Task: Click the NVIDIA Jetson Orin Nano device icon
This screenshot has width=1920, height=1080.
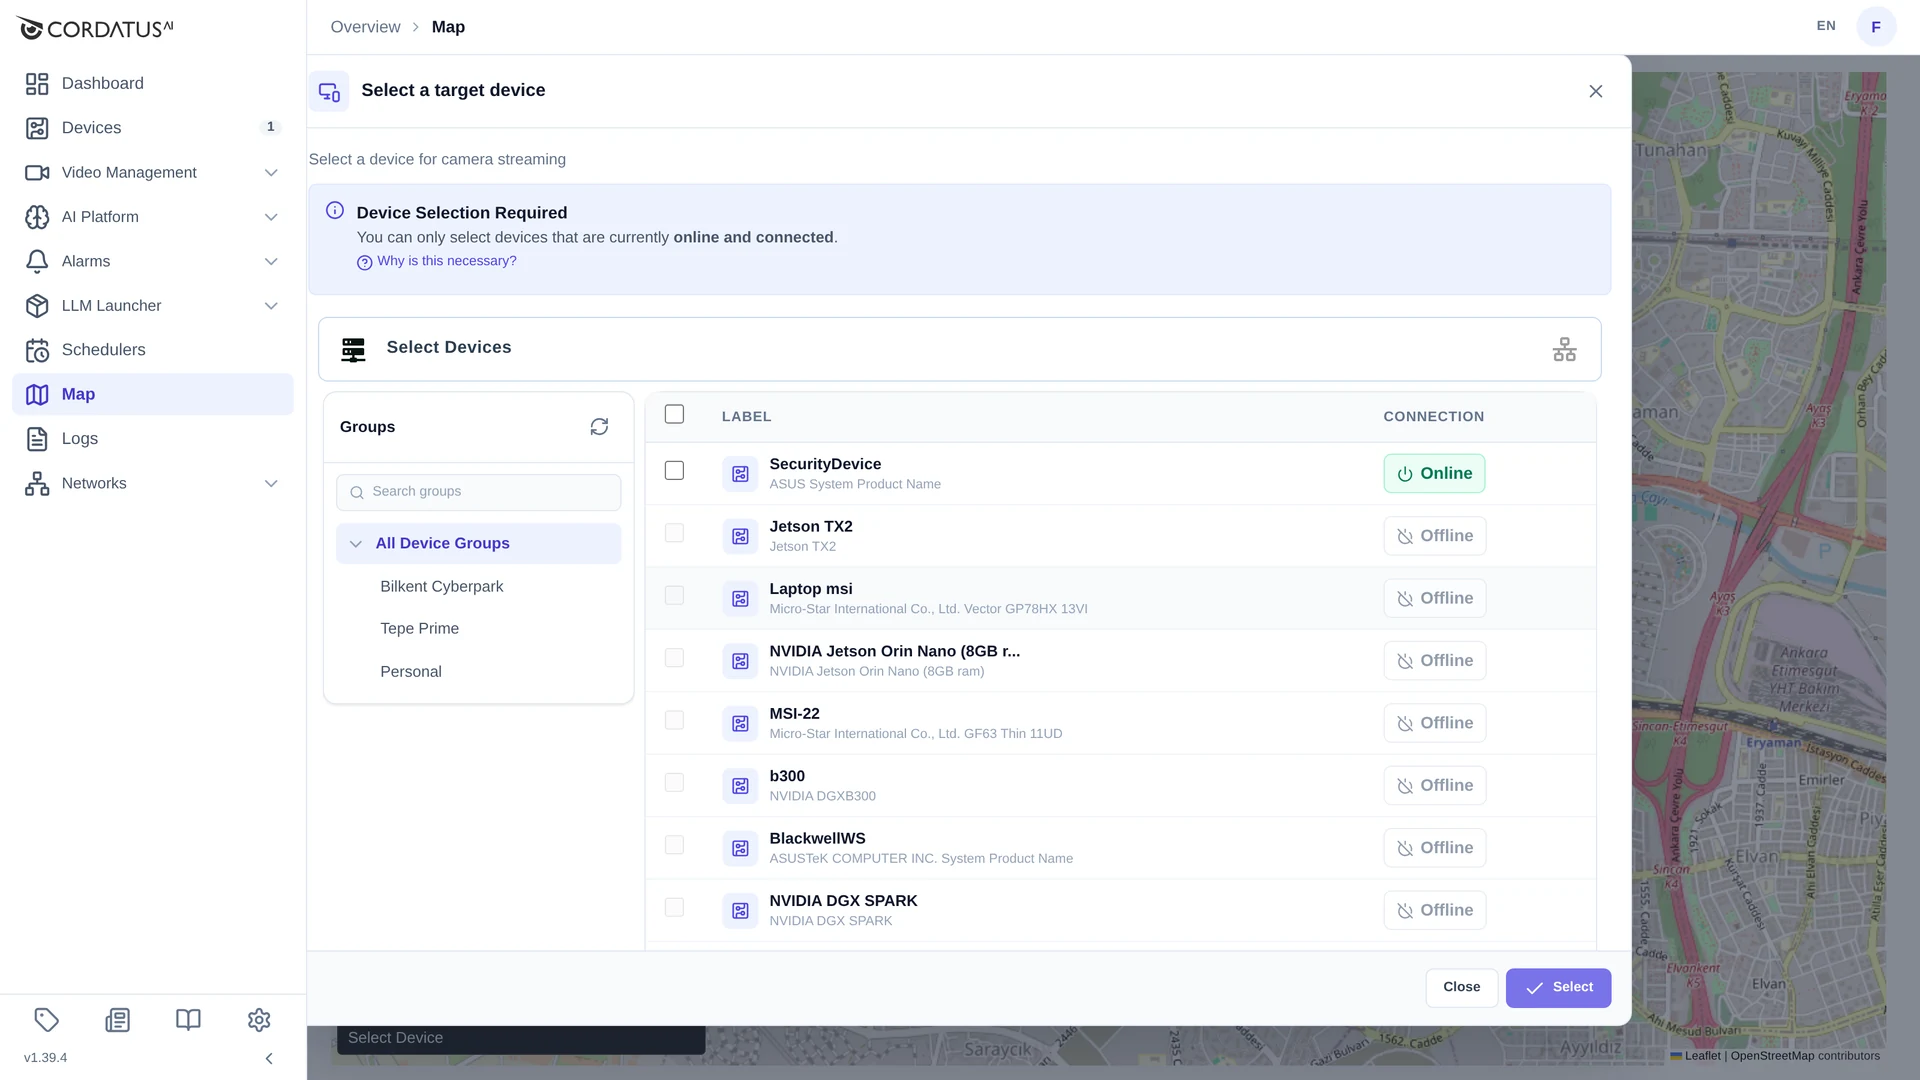Action: (740, 661)
